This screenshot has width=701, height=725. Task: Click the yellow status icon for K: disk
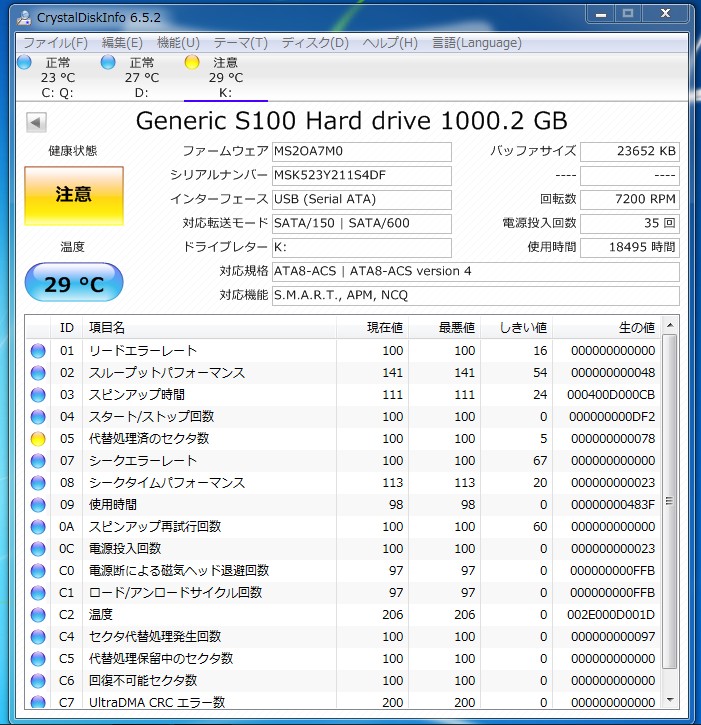(x=191, y=62)
